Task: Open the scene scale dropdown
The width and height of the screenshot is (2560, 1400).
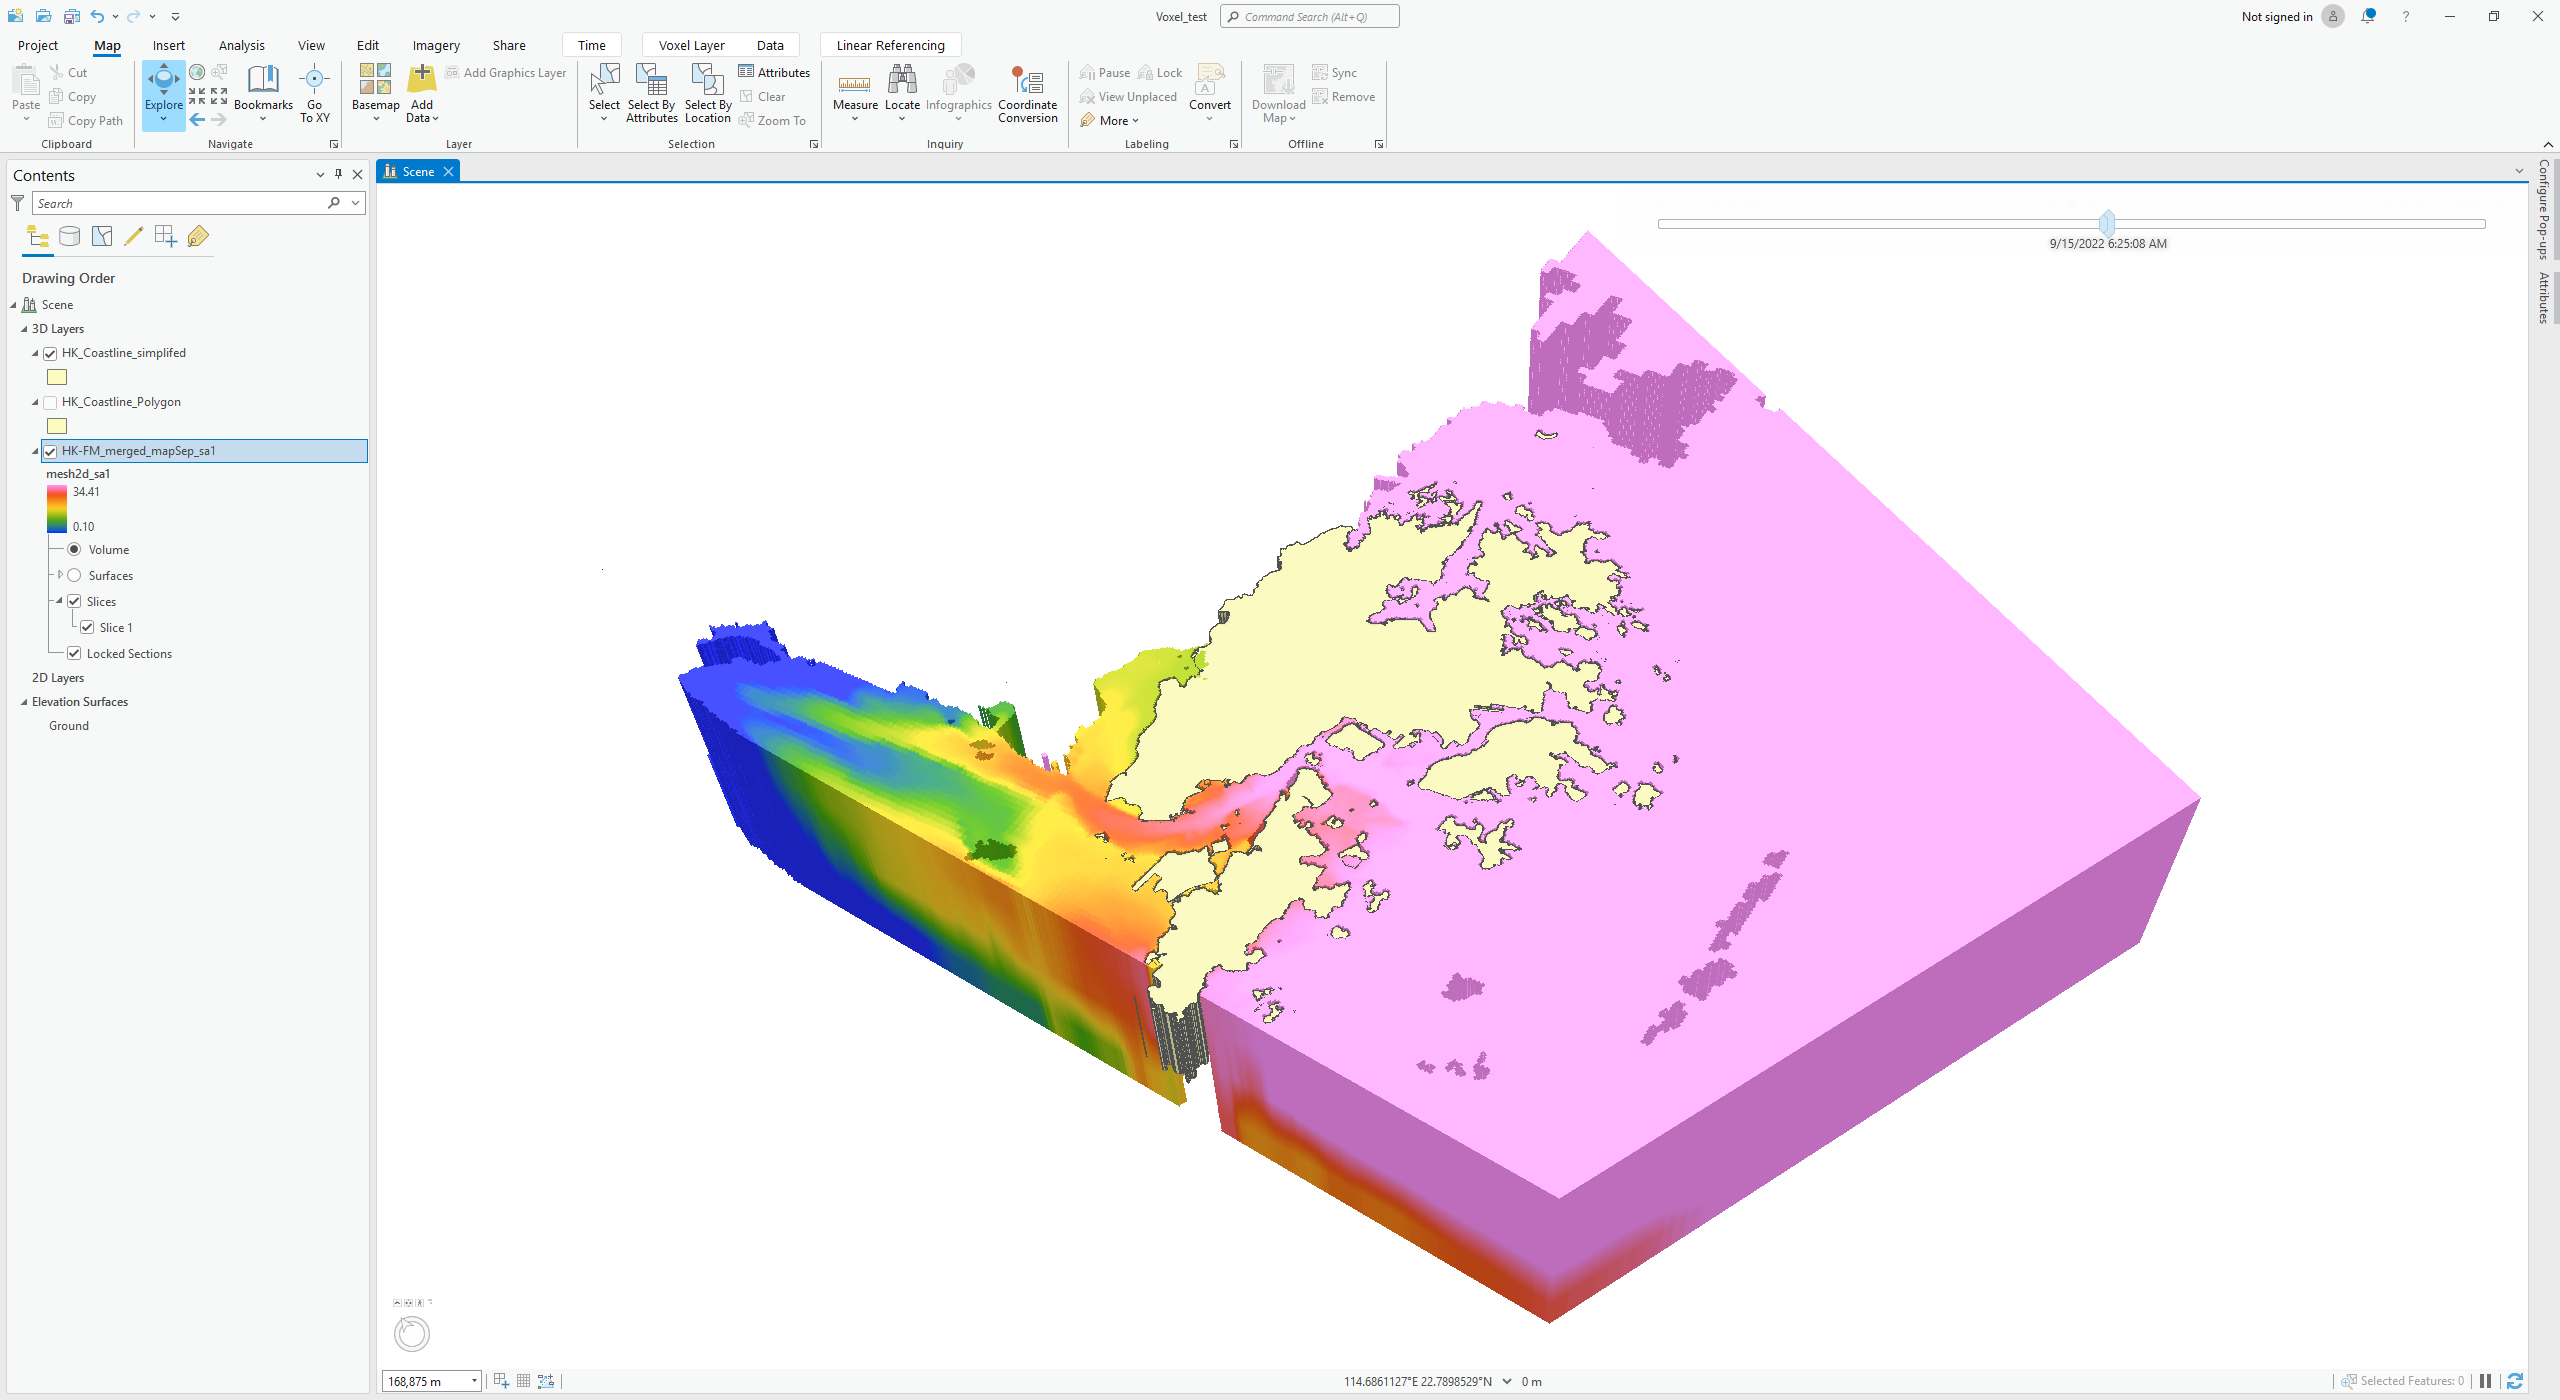Action: pyautogui.click(x=474, y=1381)
